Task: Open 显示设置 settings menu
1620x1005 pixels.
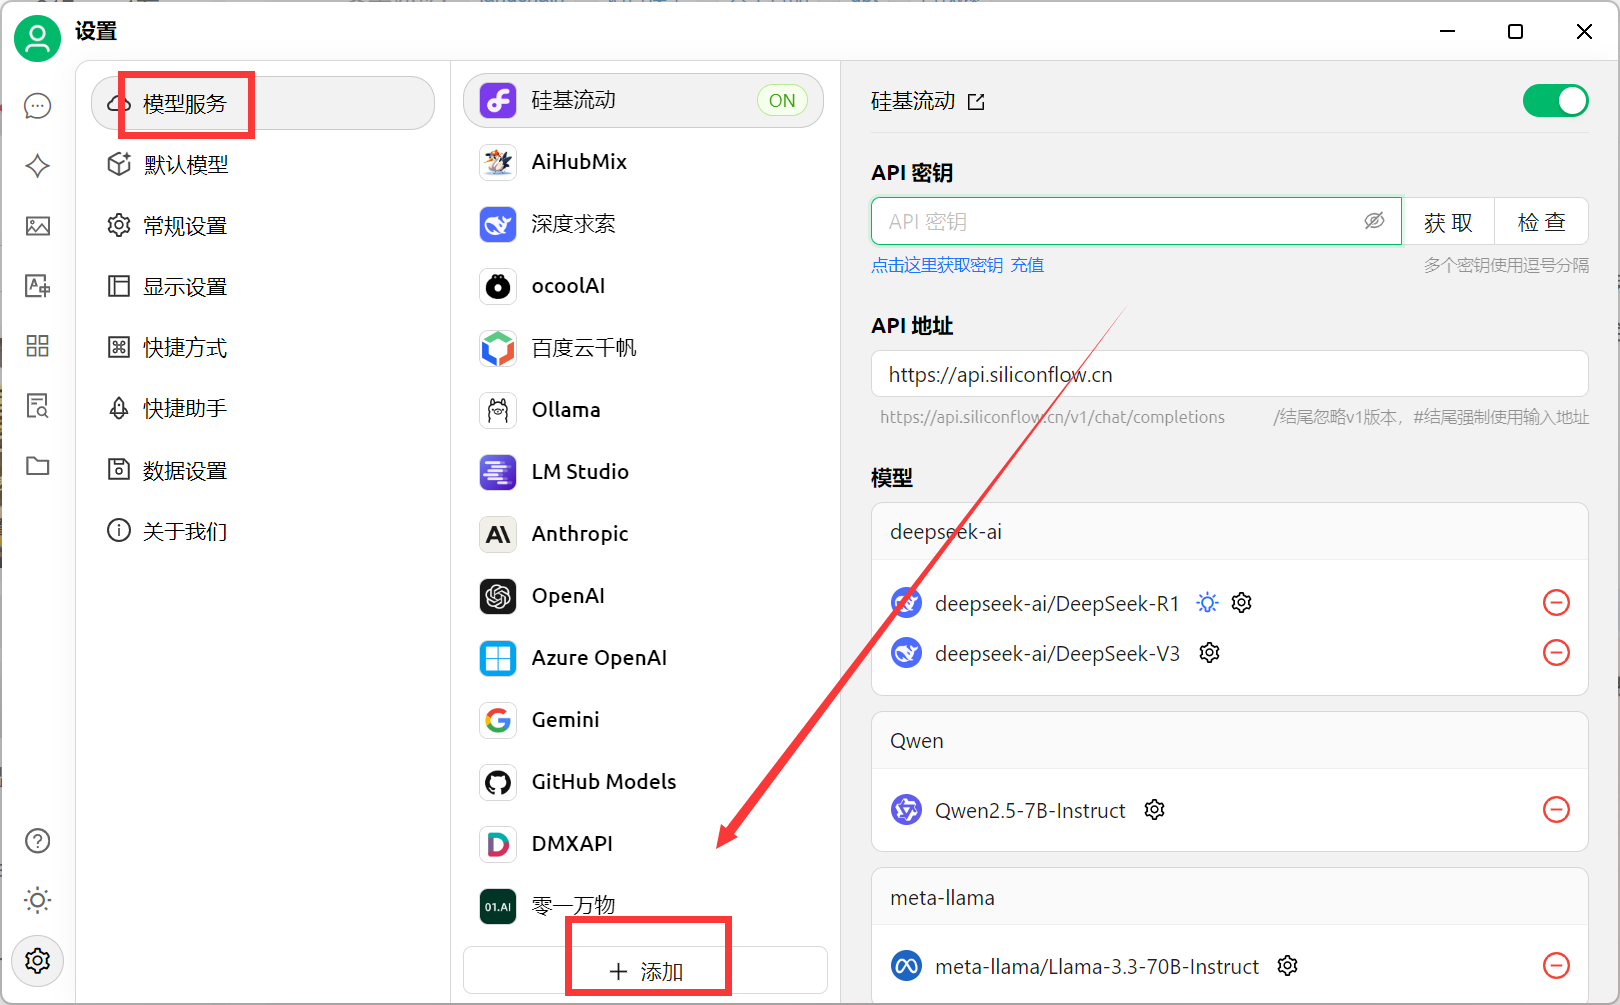Action: click(x=263, y=287)
